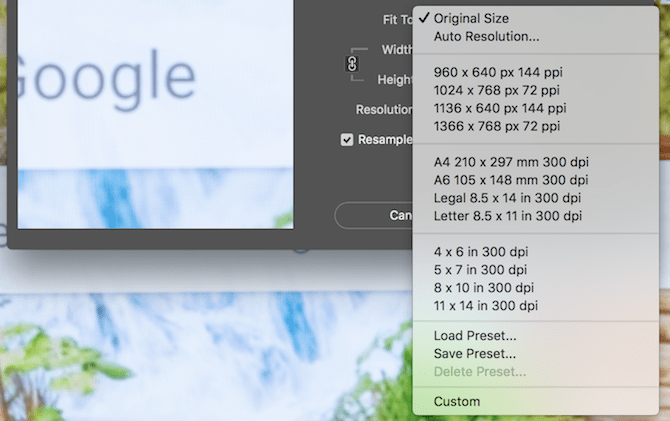Choose the Legal 8.5 x 14 in preset

pyautogui.click(x=508, y=198)
